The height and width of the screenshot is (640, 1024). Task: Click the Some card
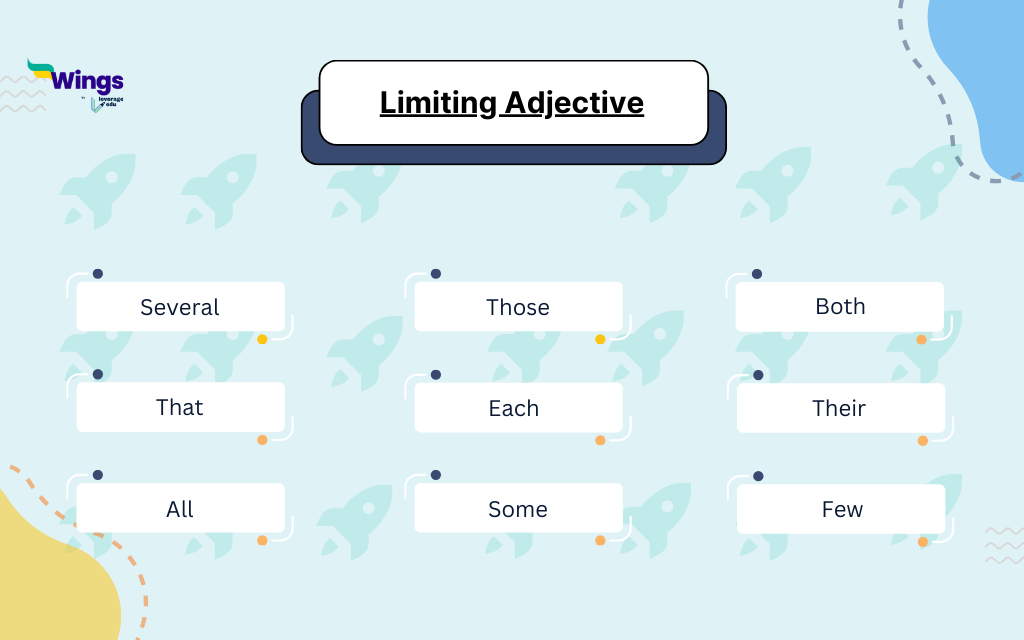click(x=518, y=509)
